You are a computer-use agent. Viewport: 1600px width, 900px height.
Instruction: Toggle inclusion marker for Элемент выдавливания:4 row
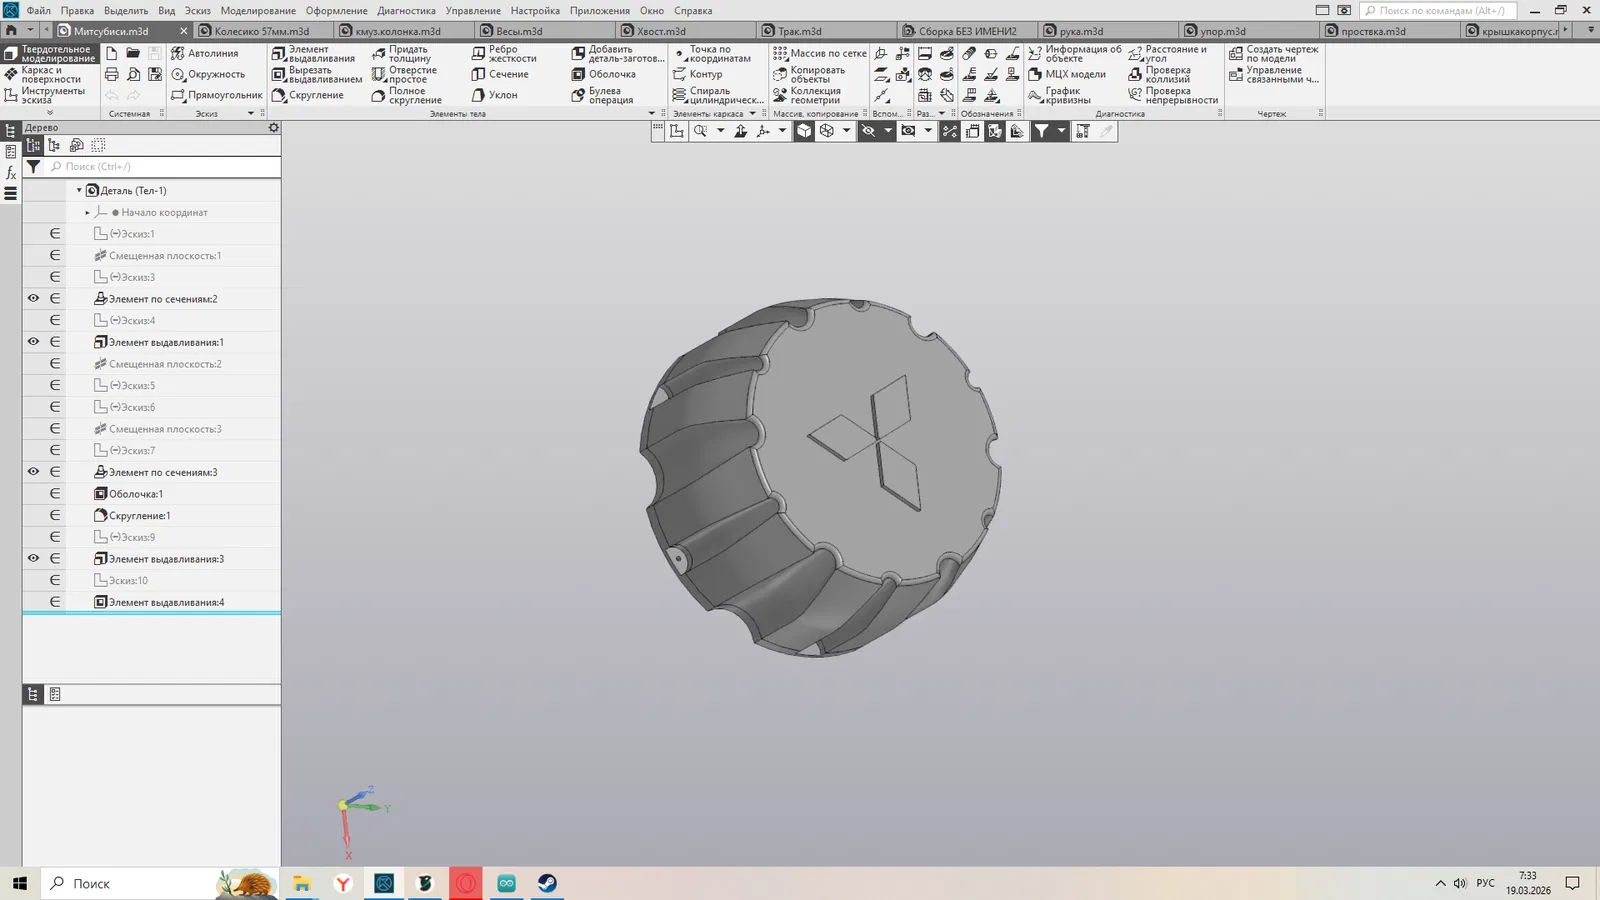coord(55,602)
